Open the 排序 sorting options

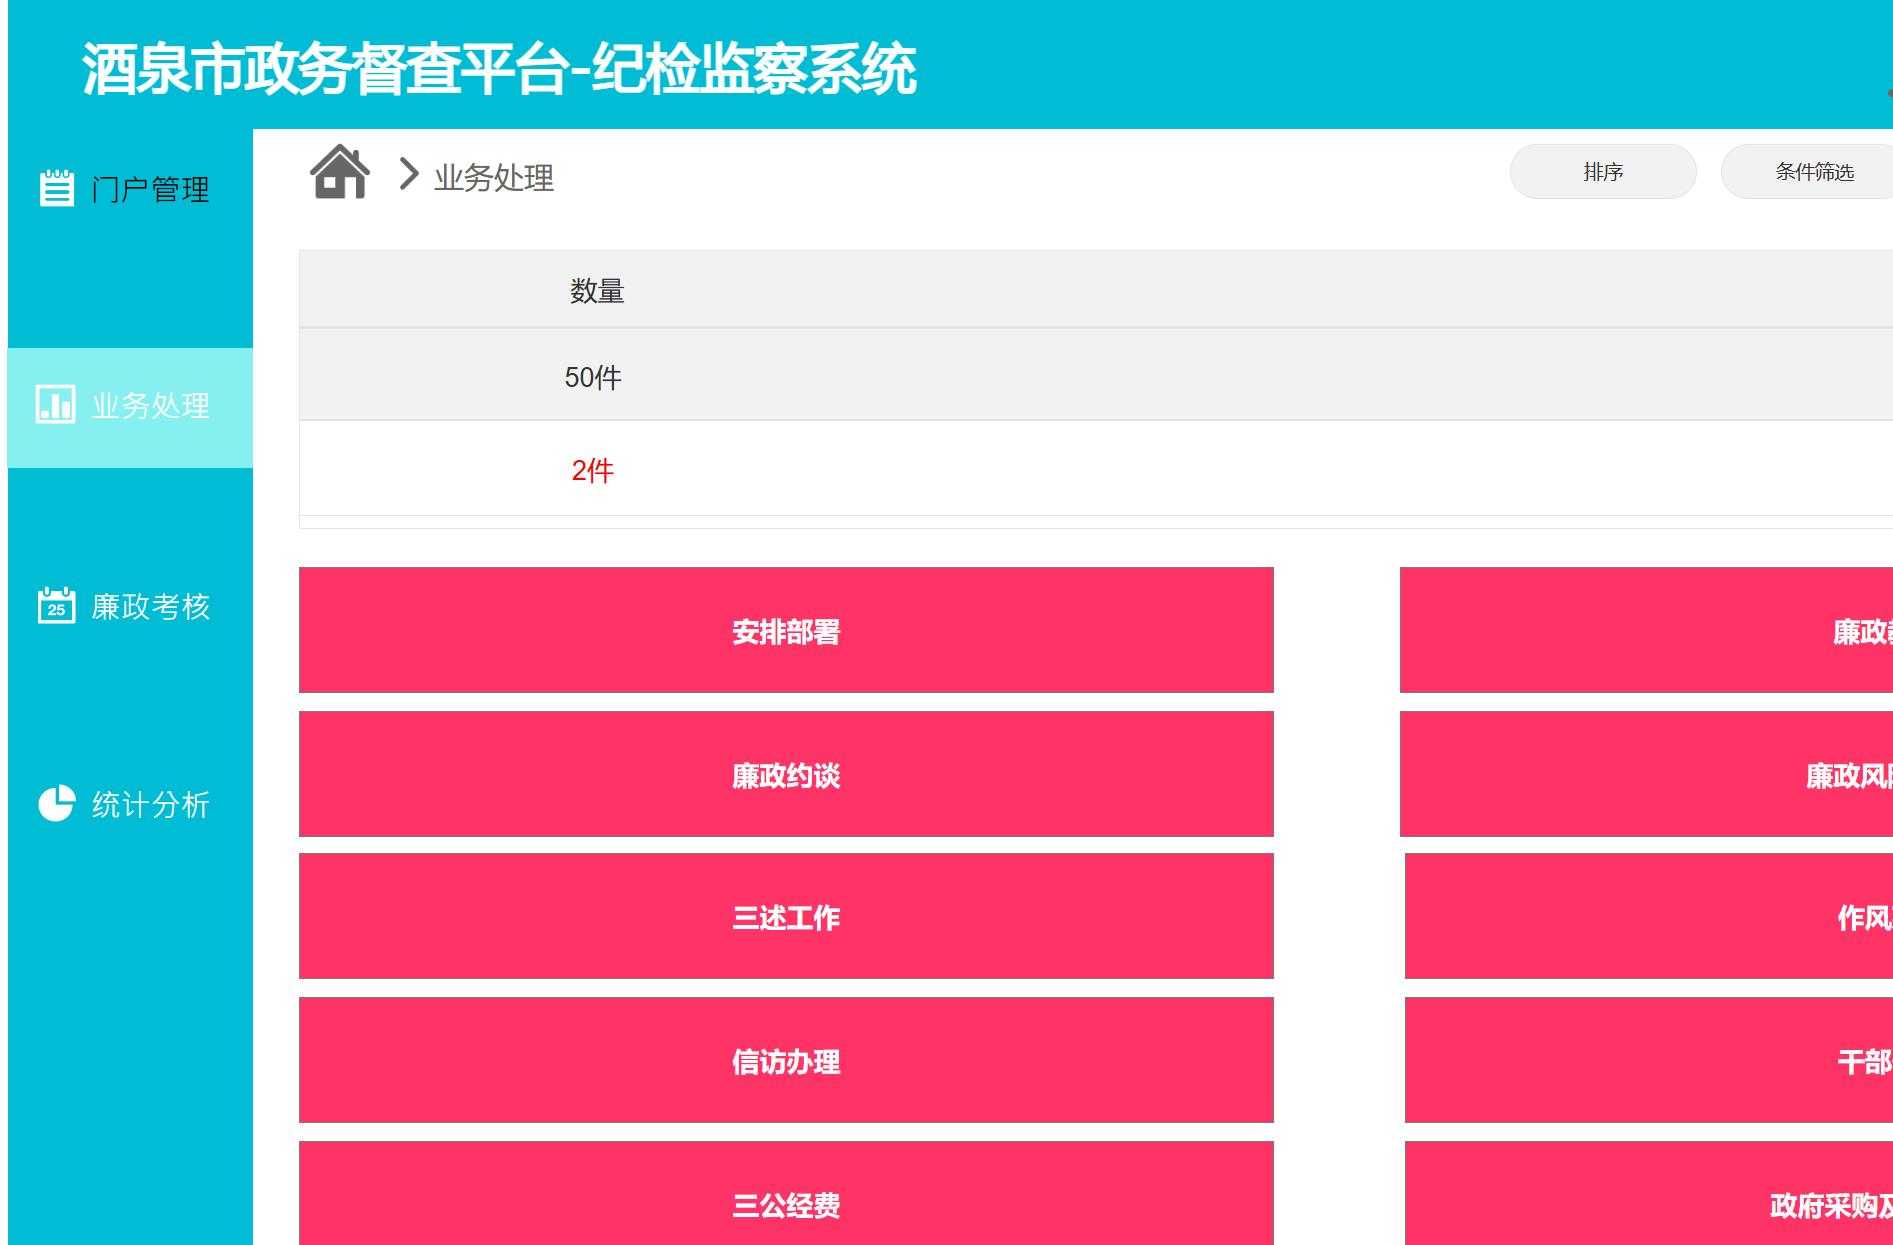coord(1602,171)
